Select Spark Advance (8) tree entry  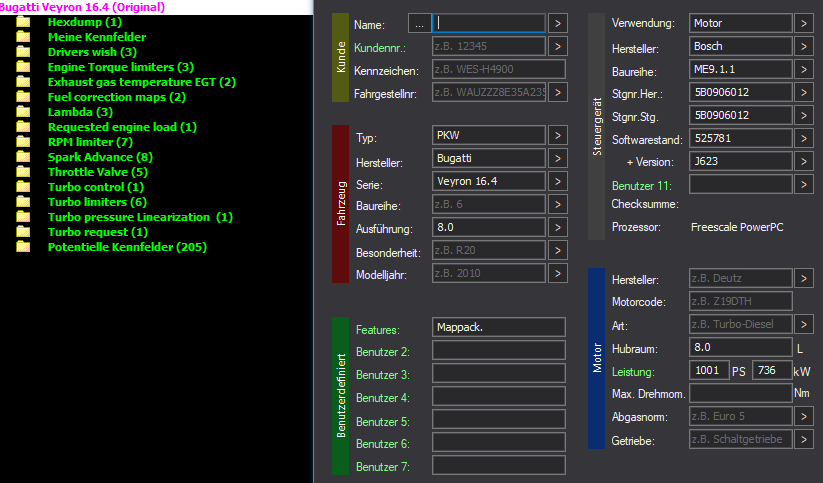pyautogui.click(x=100, y=157)
